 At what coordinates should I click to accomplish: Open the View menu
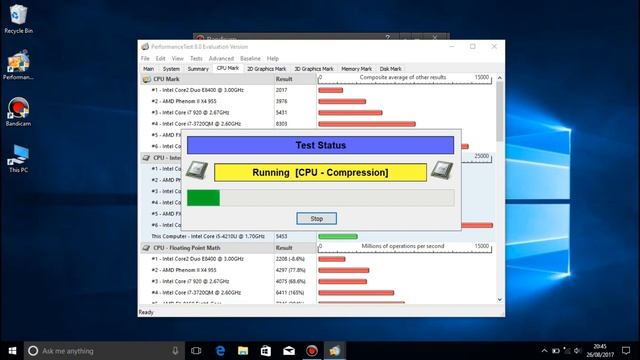(178, 58)
